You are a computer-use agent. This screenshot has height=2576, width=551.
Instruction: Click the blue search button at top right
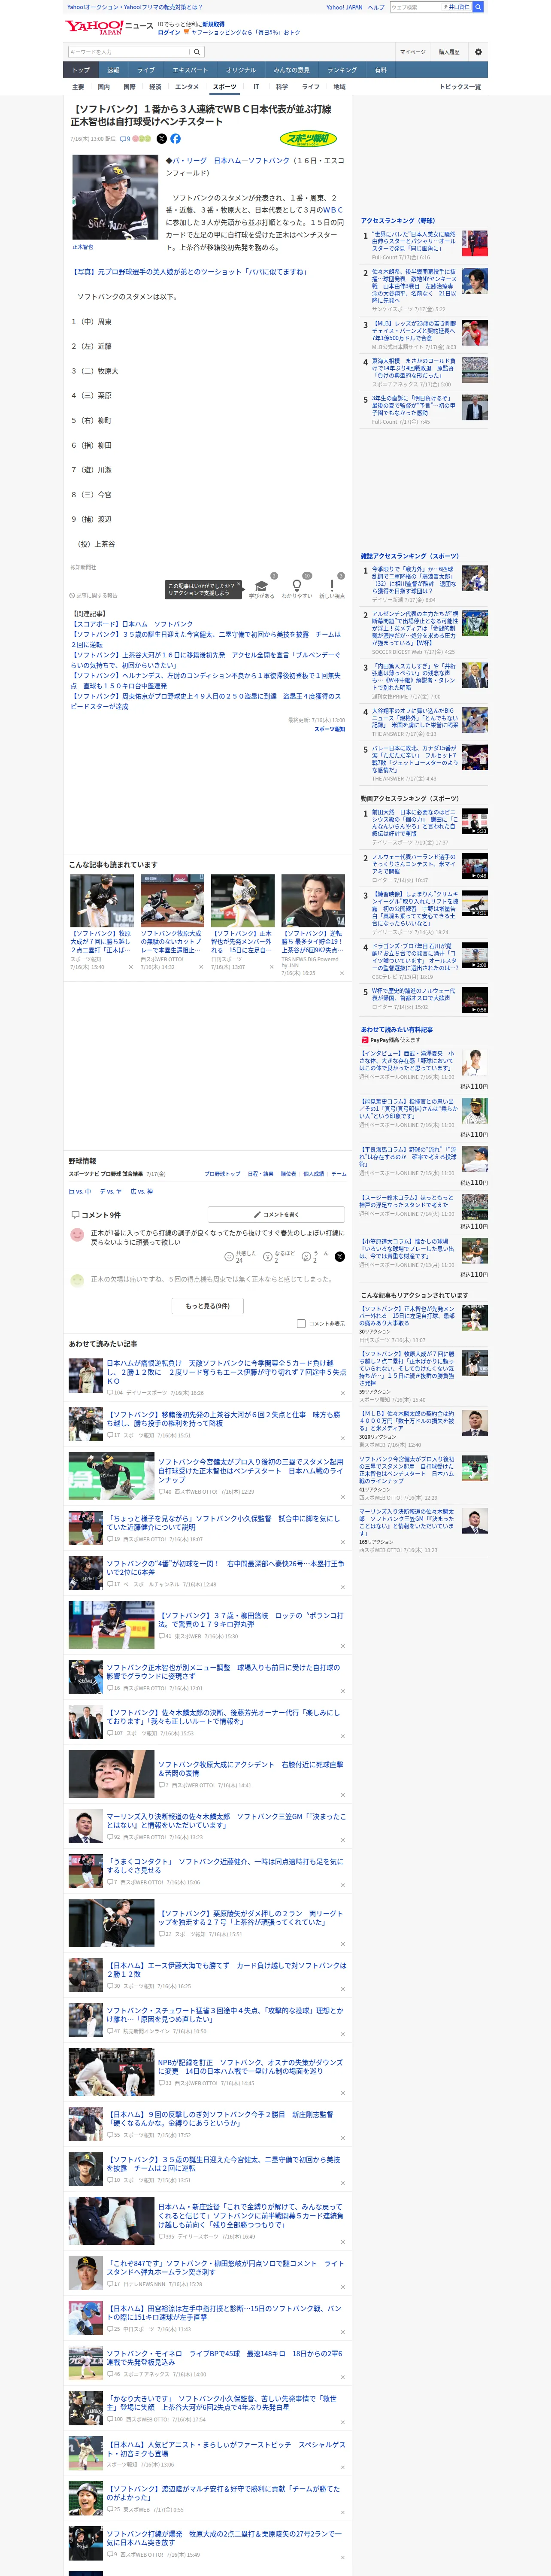pos(478,7)
